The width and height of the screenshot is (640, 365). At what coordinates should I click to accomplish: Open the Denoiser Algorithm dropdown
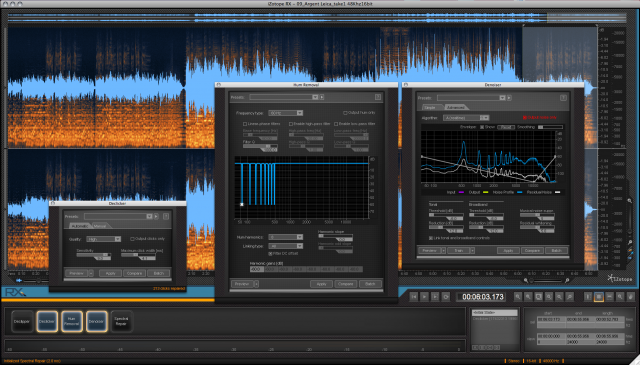coord(466,118)
